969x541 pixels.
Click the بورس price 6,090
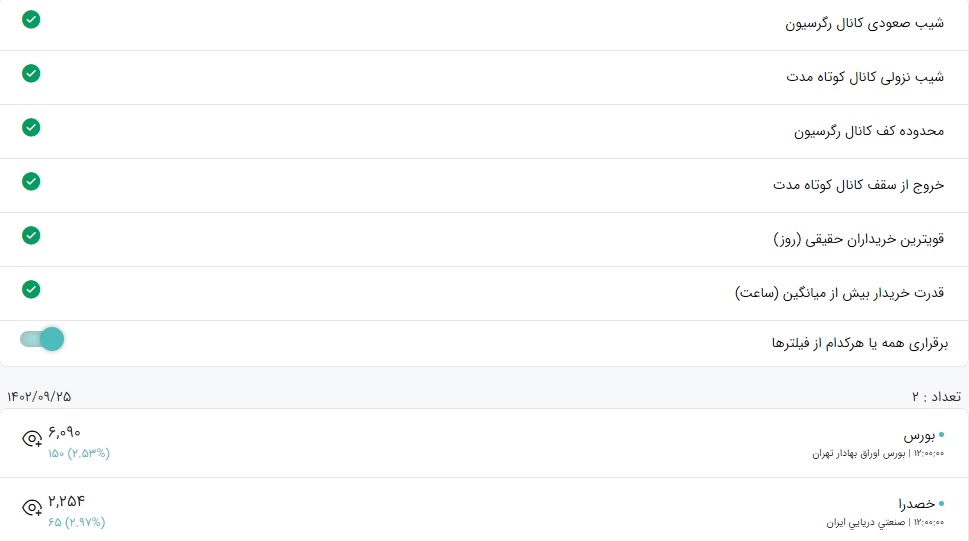point(64,432)
